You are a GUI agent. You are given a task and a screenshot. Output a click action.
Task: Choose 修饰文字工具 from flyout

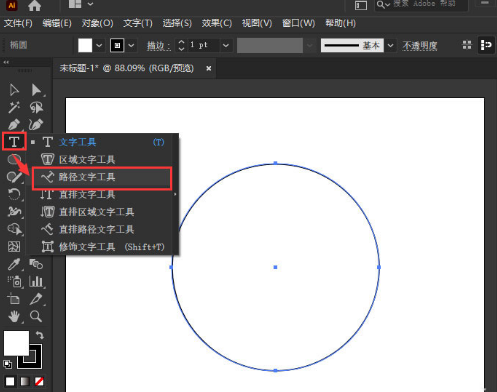click(x=102, y=247)
